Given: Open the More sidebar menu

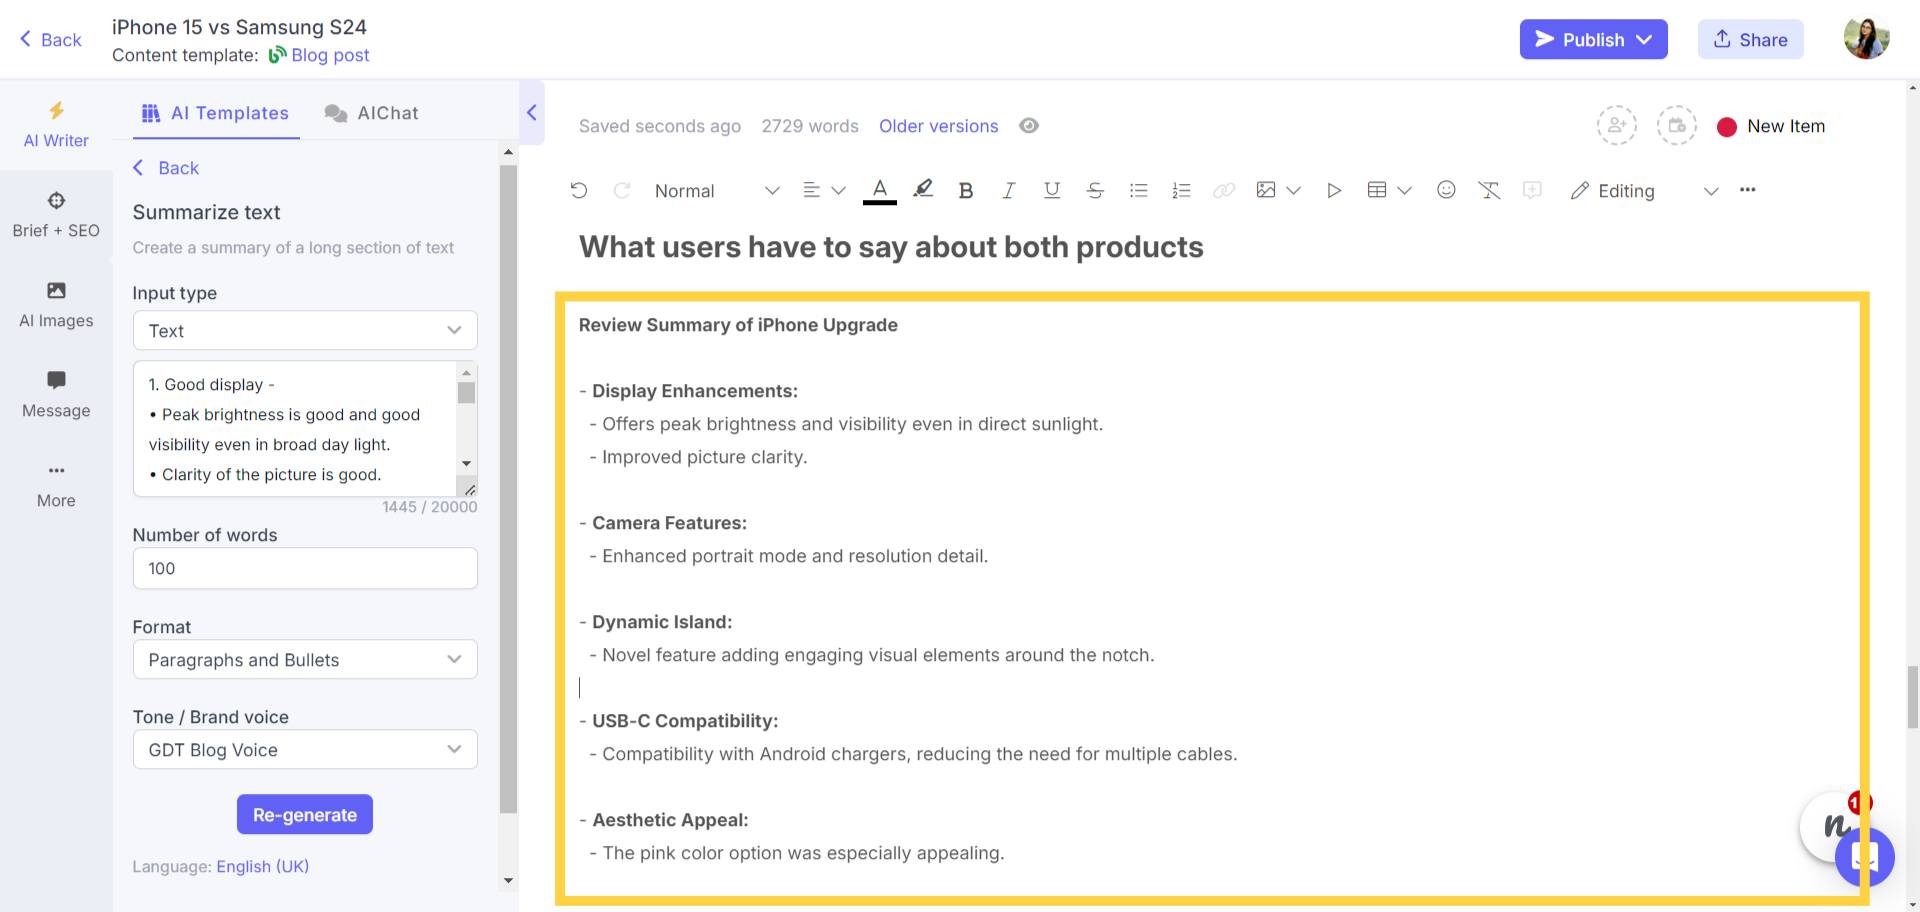Looking at the screenshot, I should [56, 485].
